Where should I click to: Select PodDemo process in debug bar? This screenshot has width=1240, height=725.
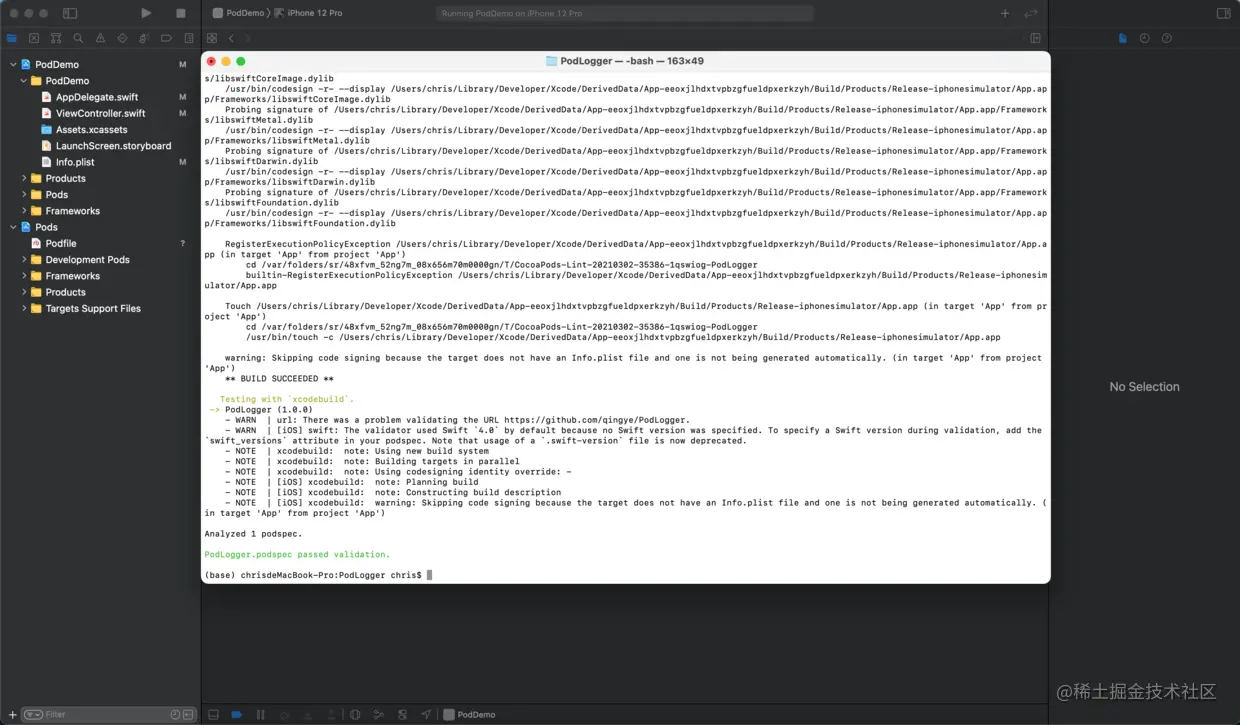coord(469,714)
